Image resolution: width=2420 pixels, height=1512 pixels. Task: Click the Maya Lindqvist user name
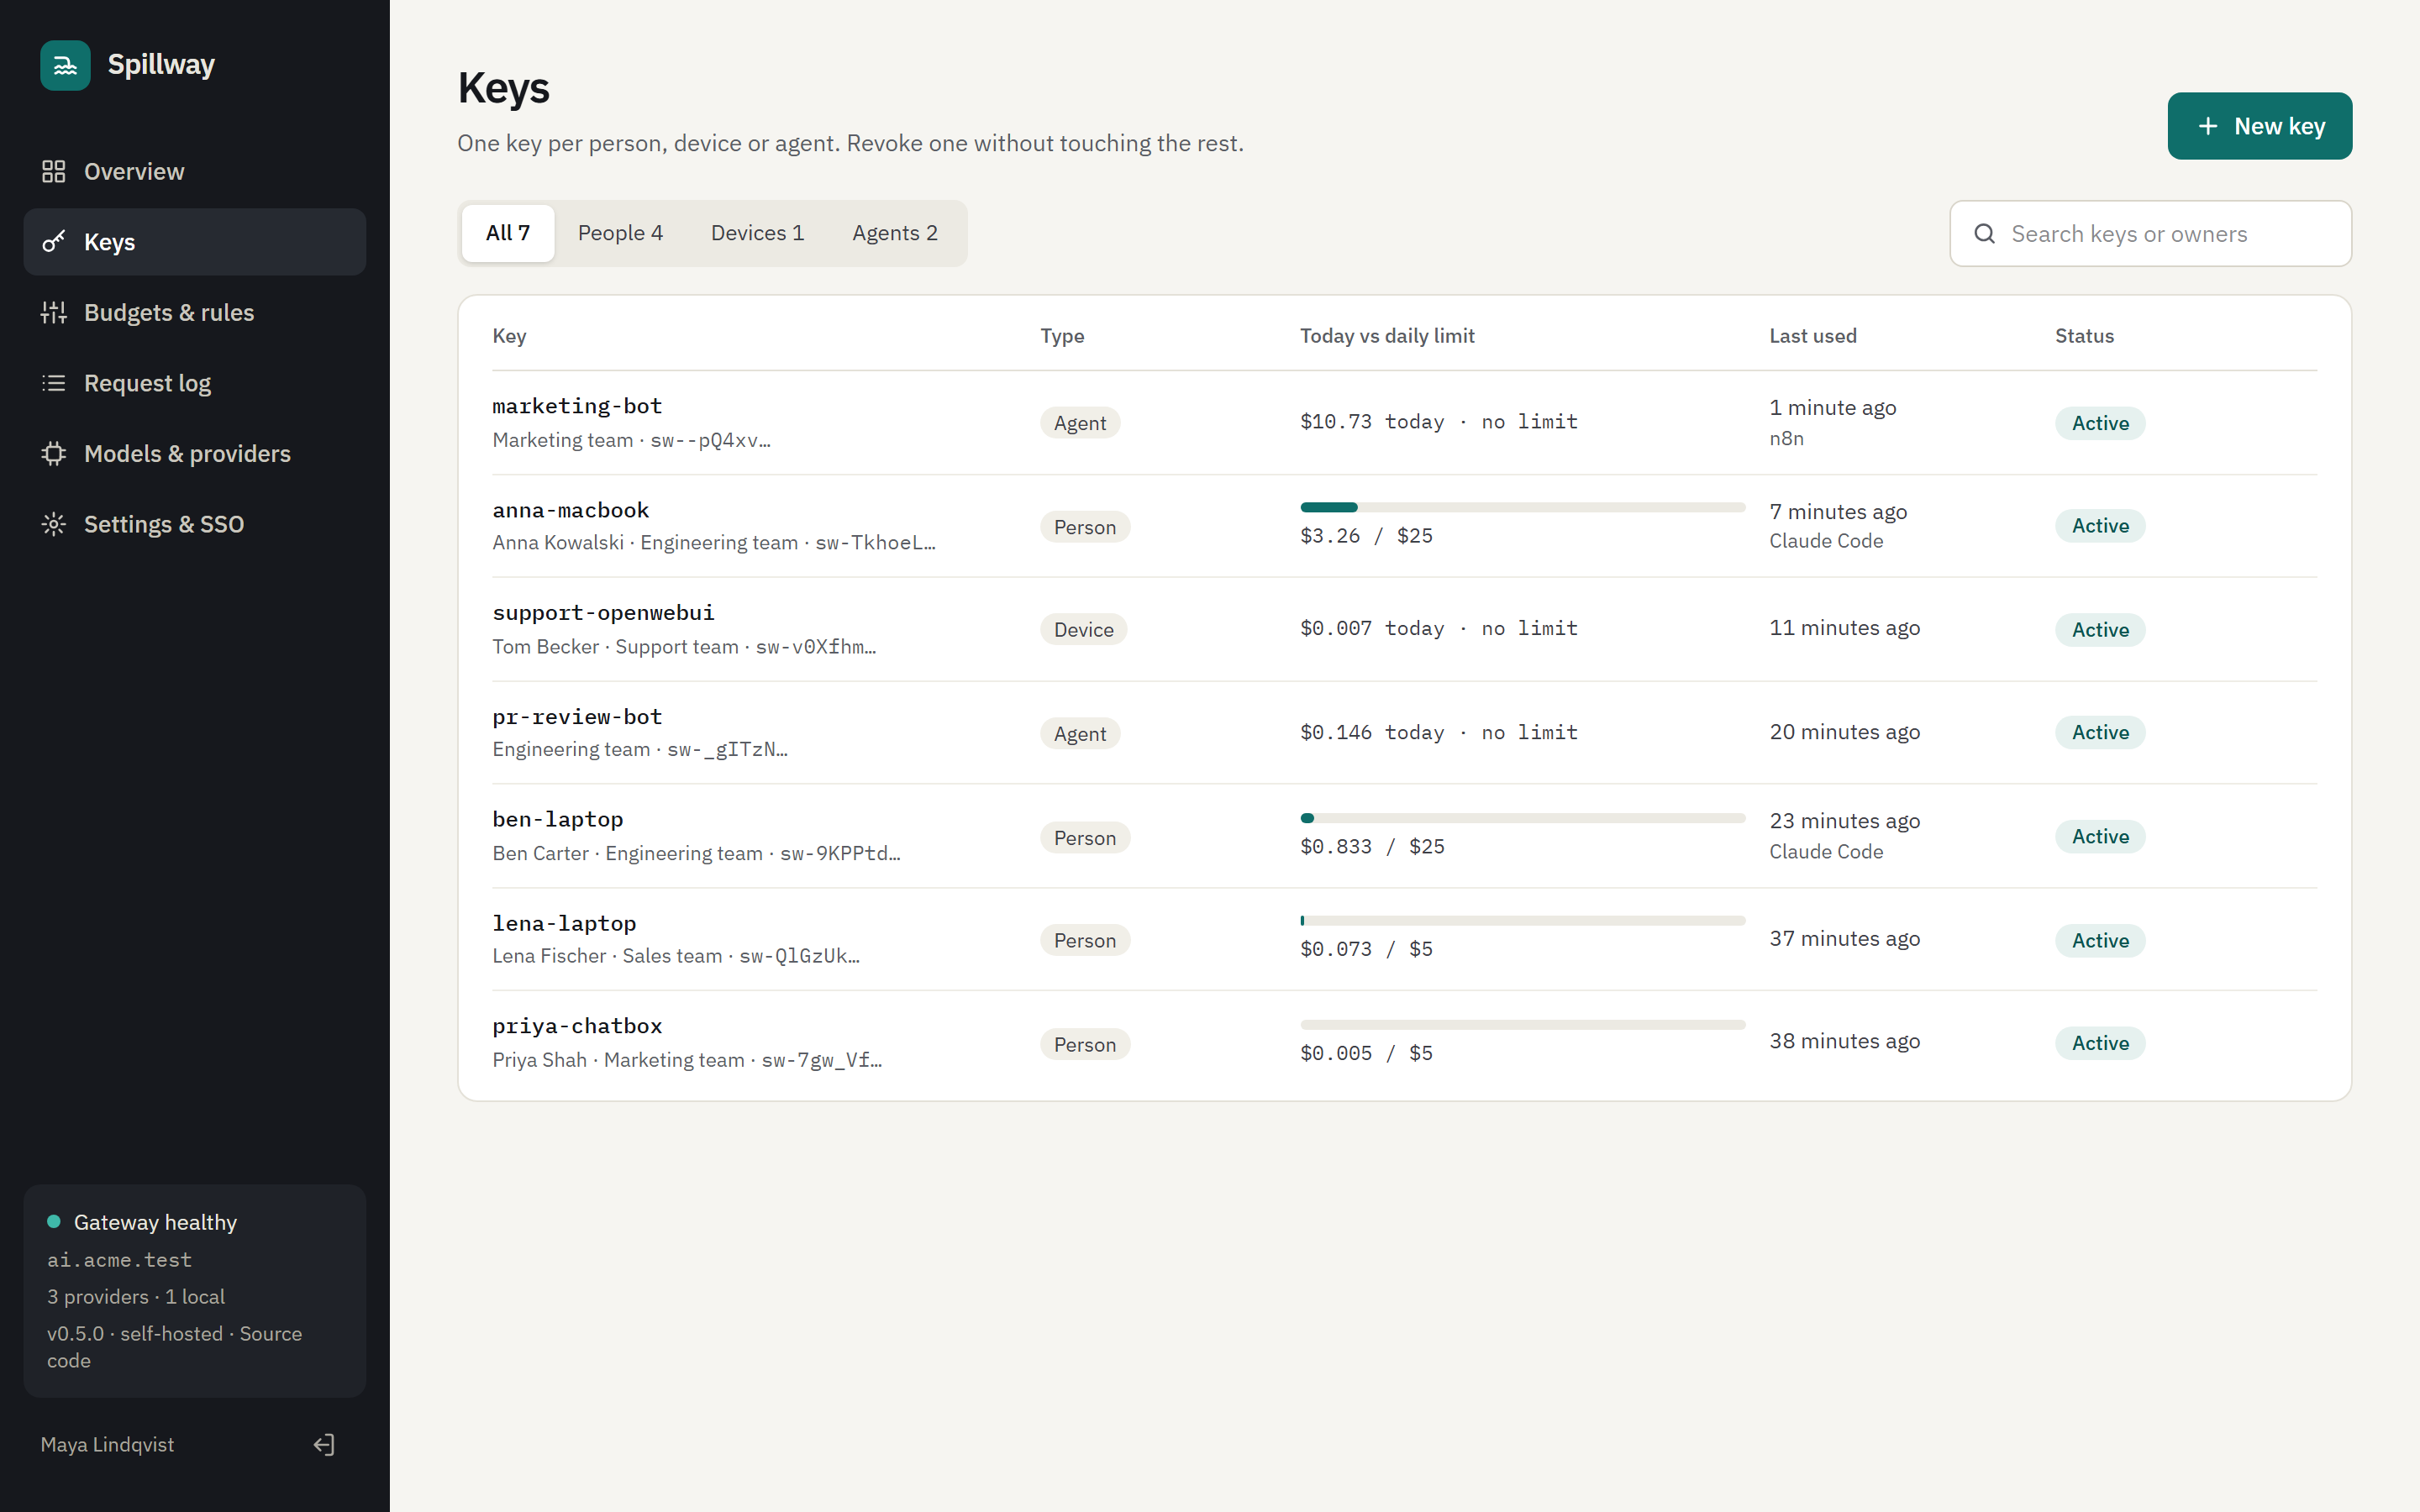point(107,1444)
